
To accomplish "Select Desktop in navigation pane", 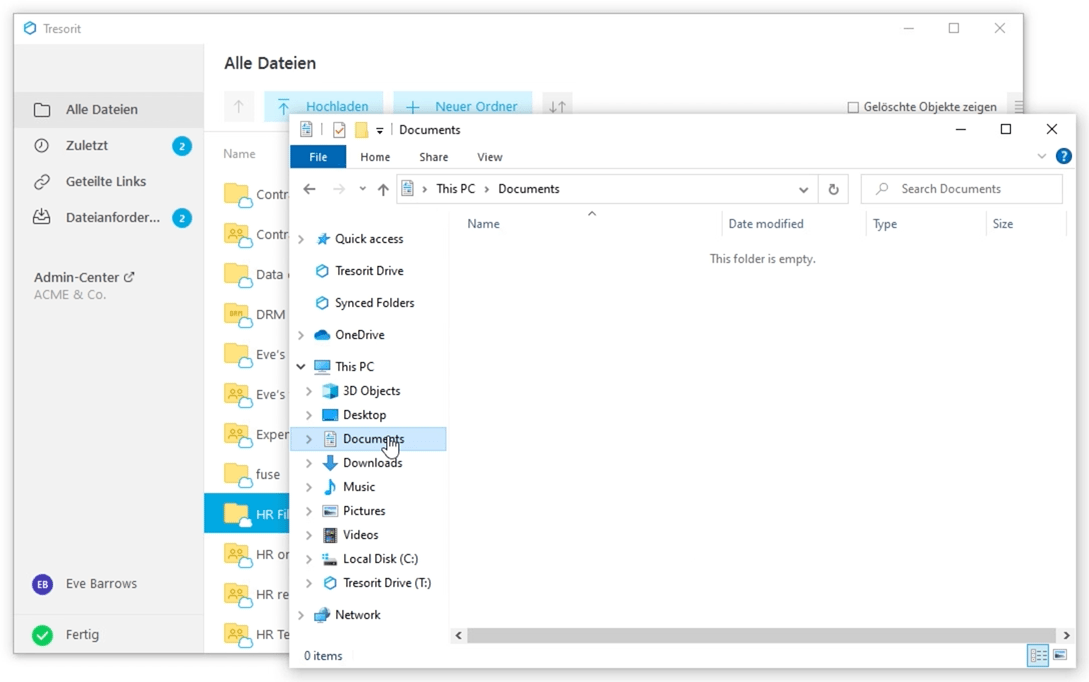I will pyautogui.click(x=364, y=415).
